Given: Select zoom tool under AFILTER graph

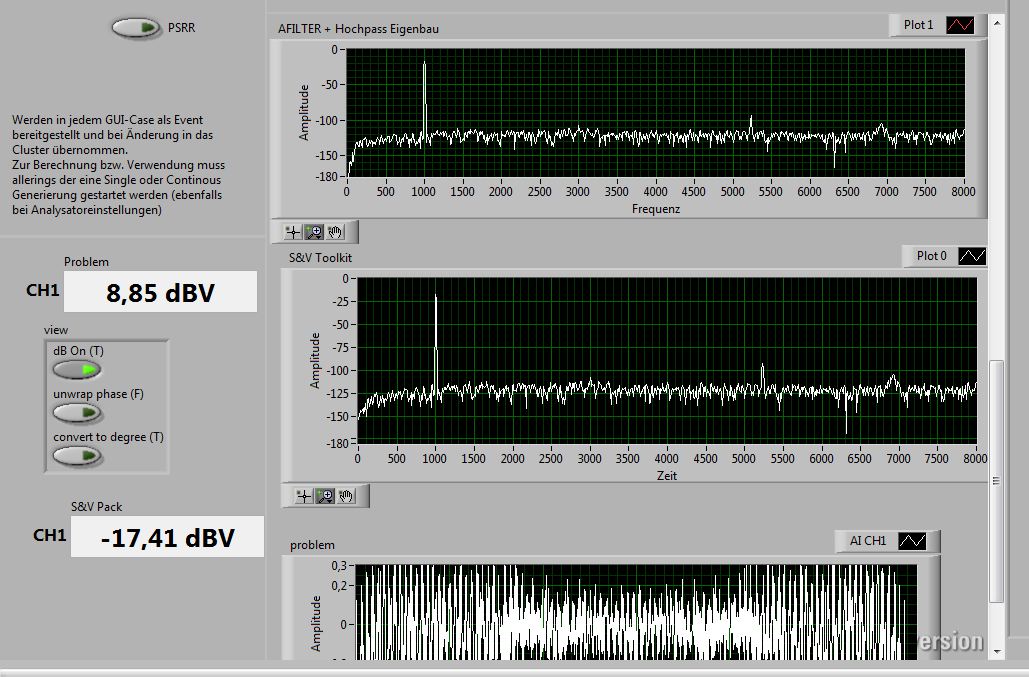Looking at the screenshot, I should pyautogui.click(x=314, y=232).
